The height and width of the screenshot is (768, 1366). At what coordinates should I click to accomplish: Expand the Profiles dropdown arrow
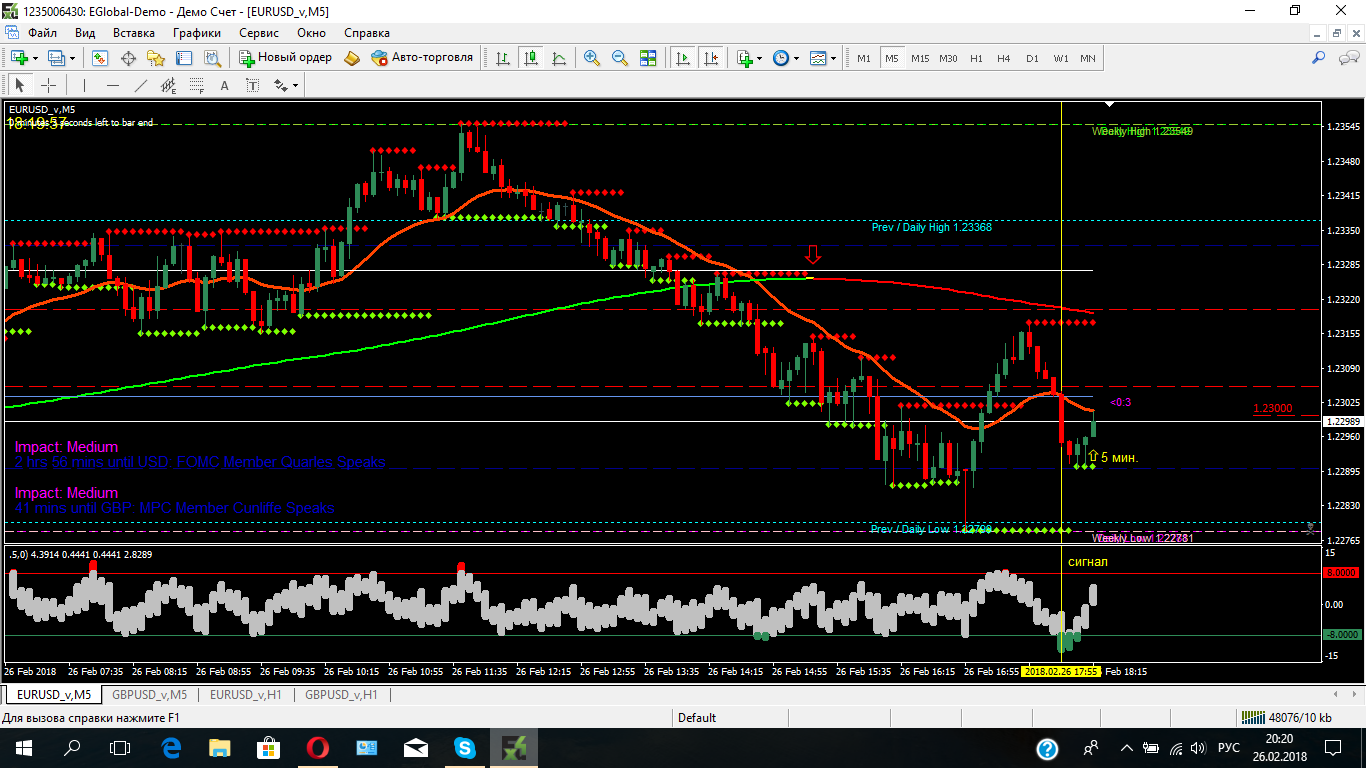pyautogui.click(x=73, y=58)
